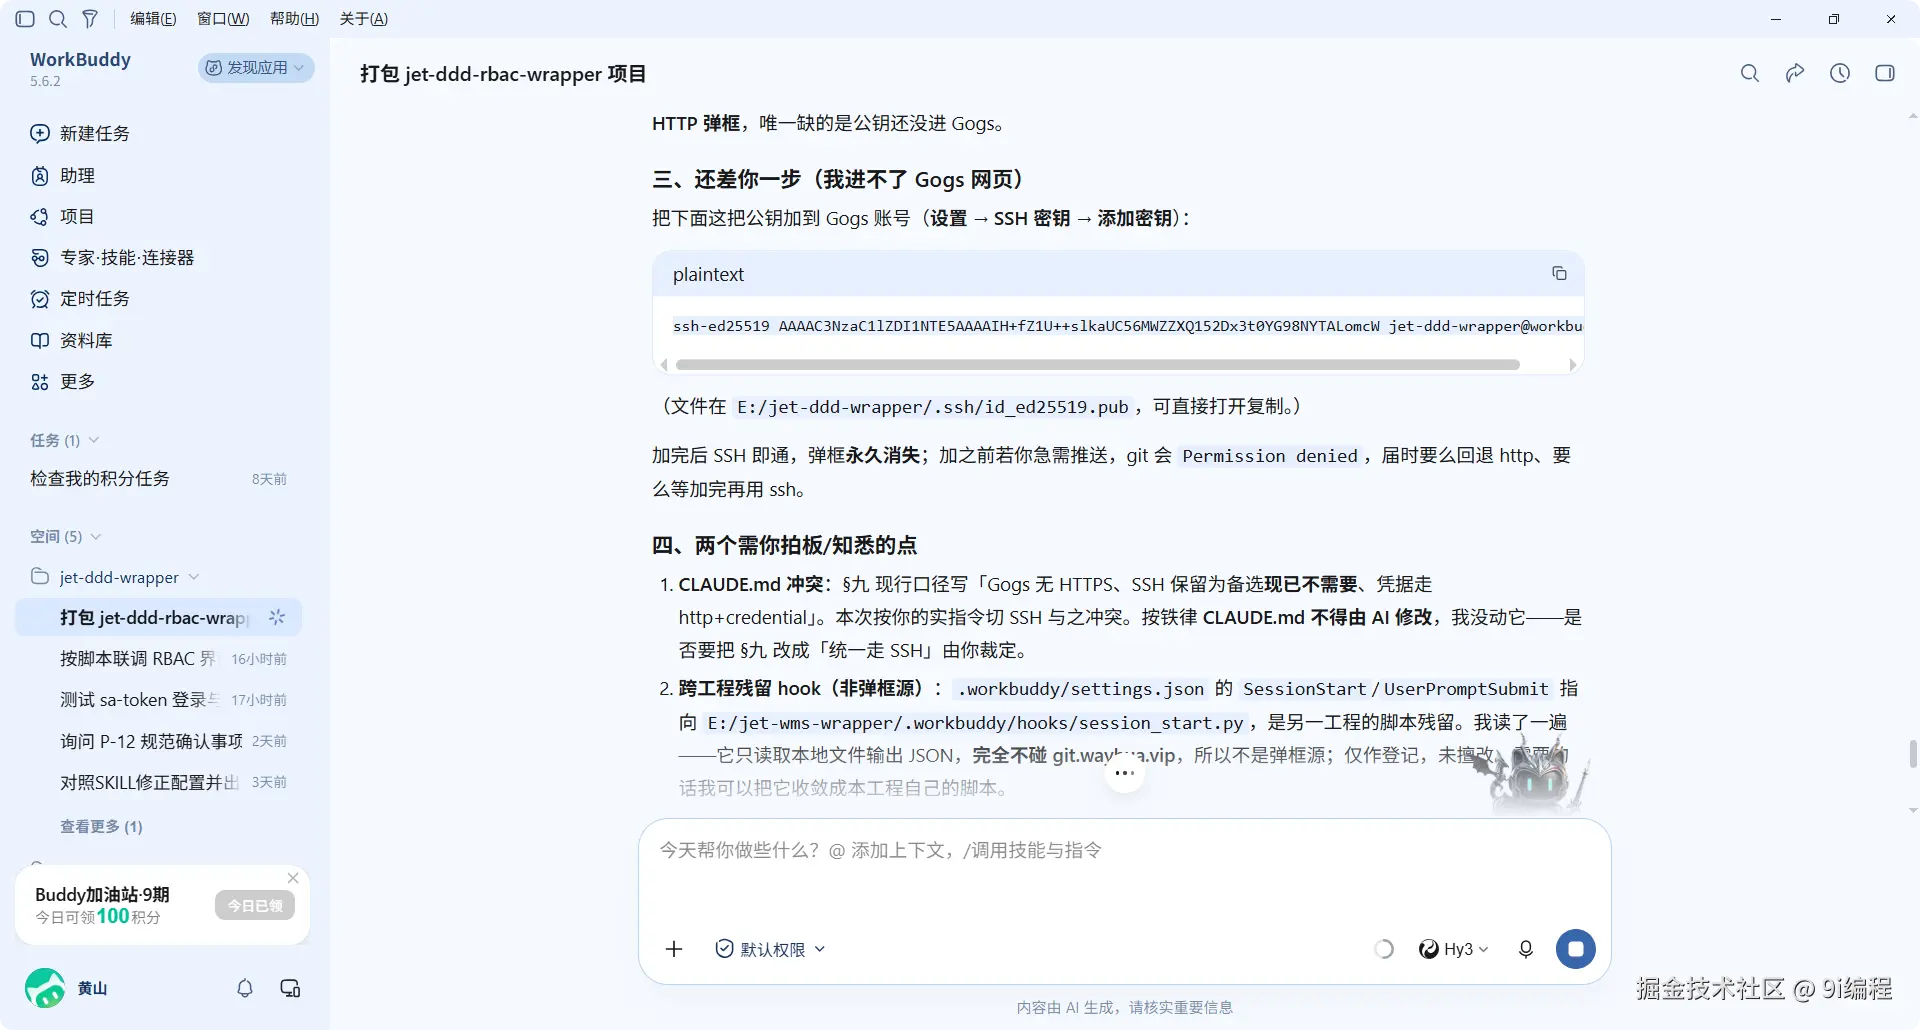The image size is (1920, 1030).
Task: Click the main chat vertical scrollbar thumb
Action: tap(1913, 754)
